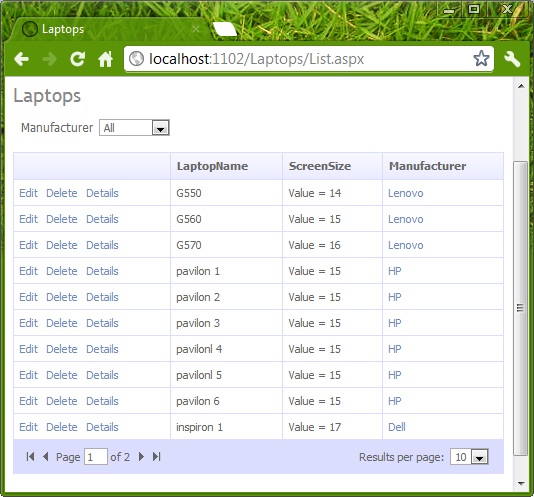Viewport: 534px width, 497px height.
Task: Delete the G570 entry
Action: click(x=62, y=245)
